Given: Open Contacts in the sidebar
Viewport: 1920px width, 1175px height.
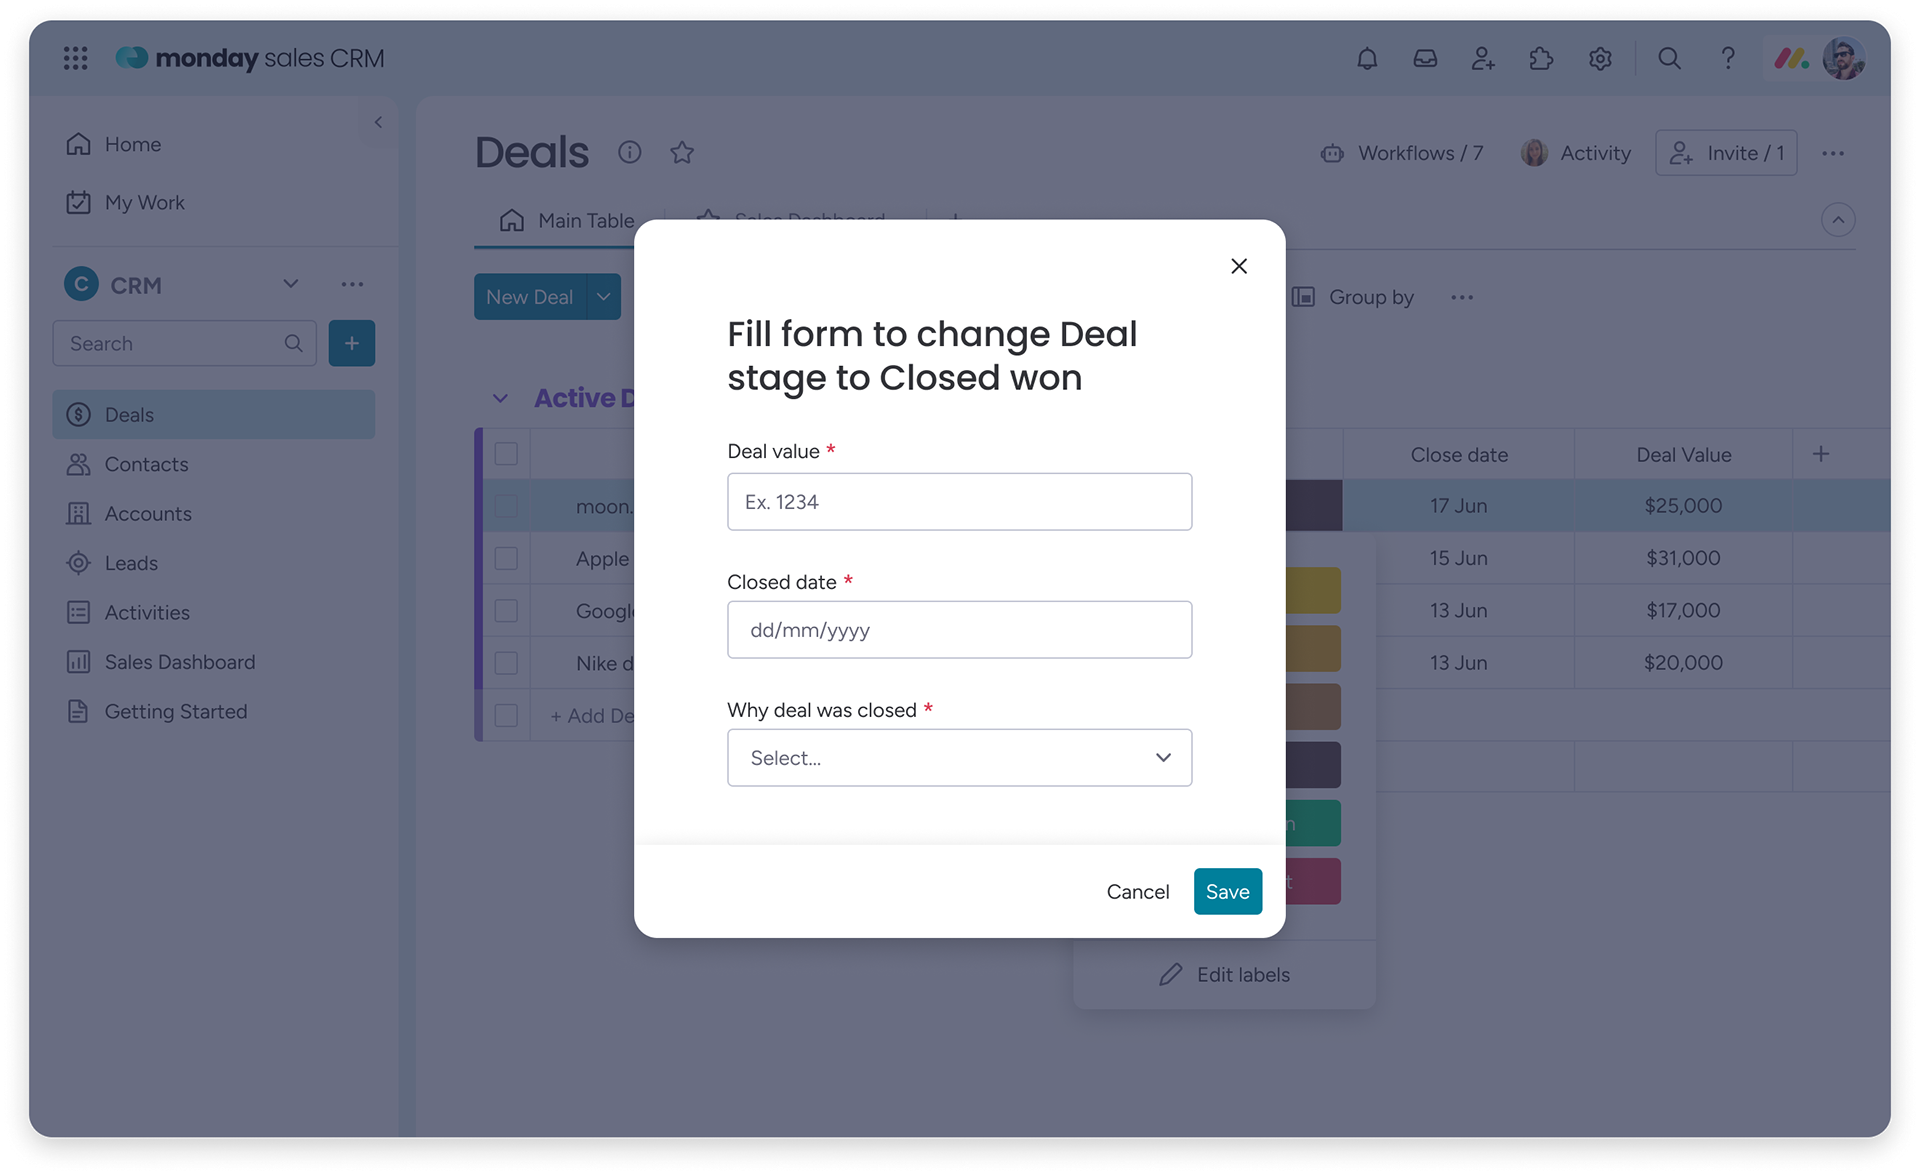Looking at the screenshot, I should point(146,464).
